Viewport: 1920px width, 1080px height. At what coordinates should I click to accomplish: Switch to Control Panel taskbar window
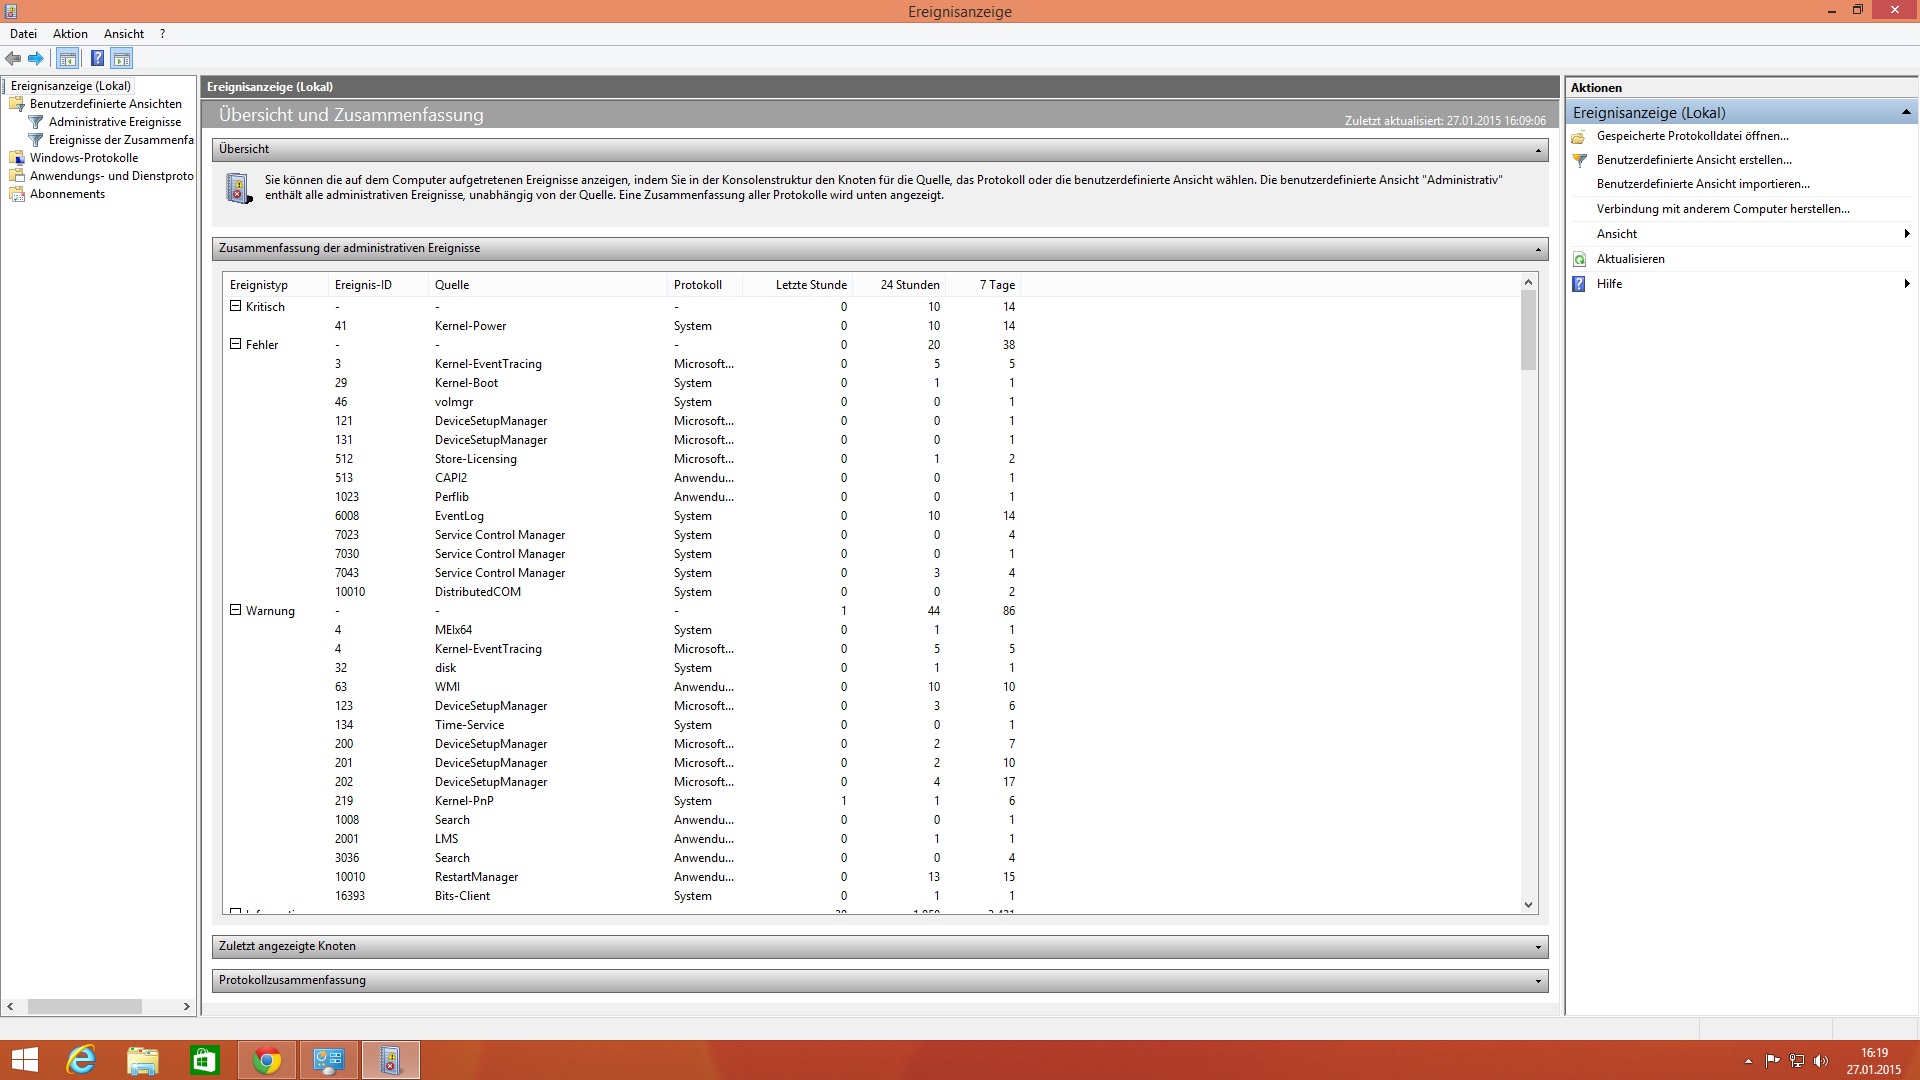coord(329,1060)
